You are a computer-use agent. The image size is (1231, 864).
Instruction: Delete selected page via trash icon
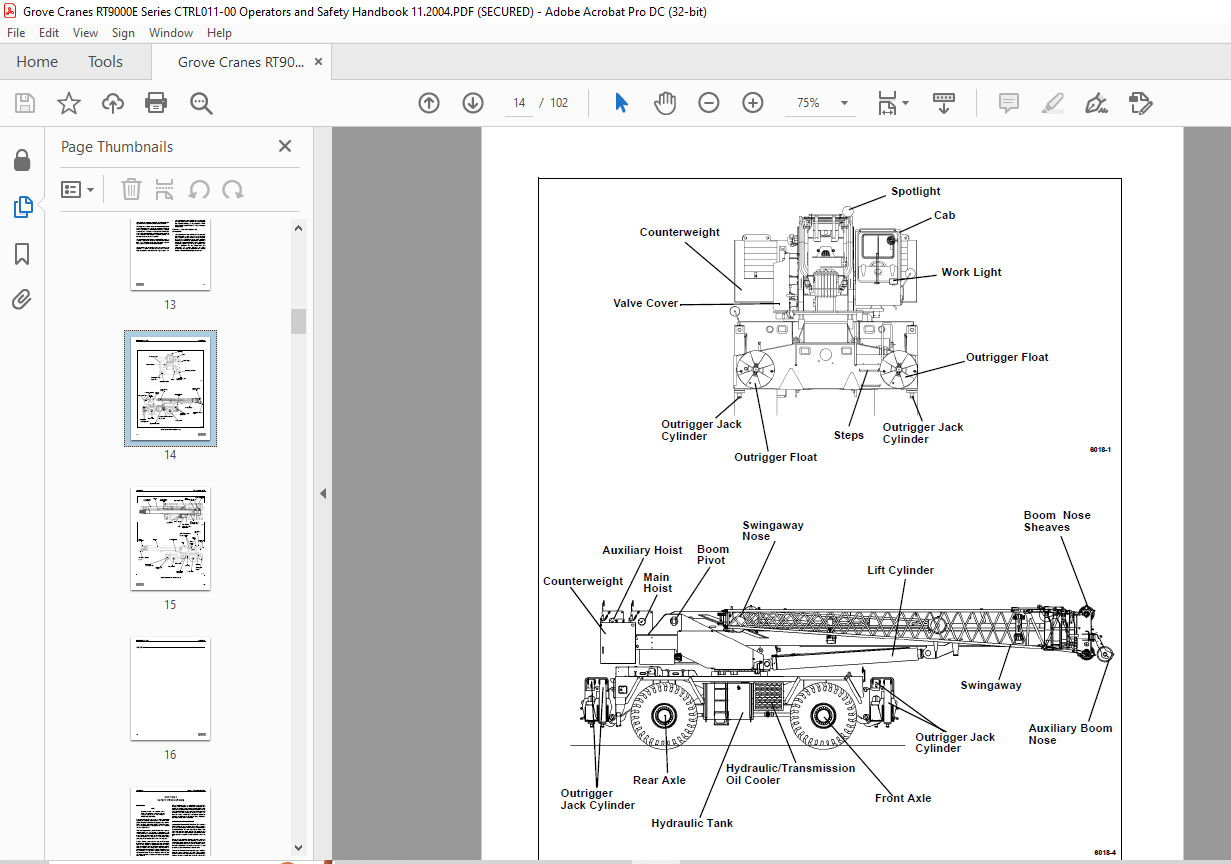coord(132,189)
